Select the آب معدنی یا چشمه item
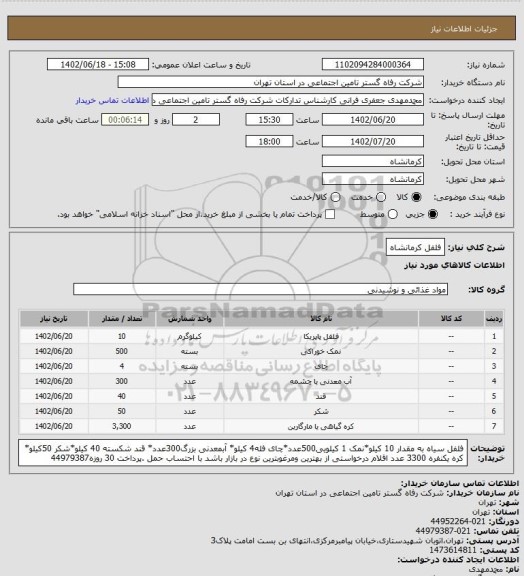This screenshot has height=576, width=524. [321, 381]
